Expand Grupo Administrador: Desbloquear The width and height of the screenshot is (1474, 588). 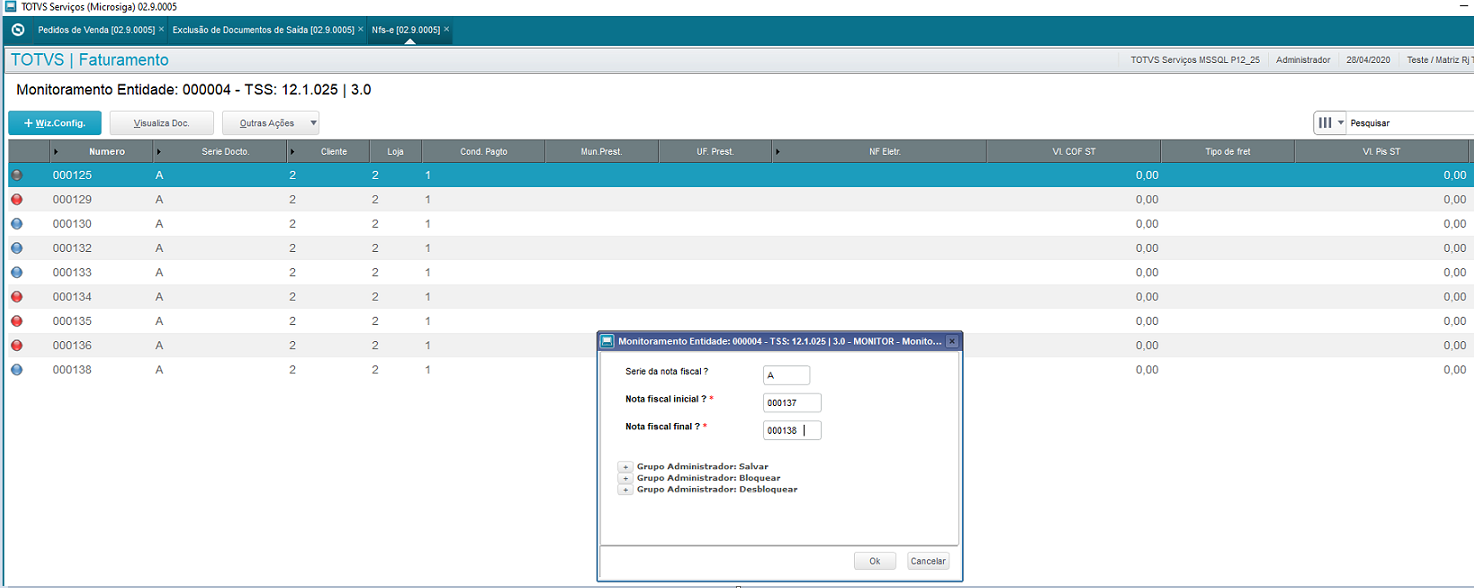pos(625,490)
